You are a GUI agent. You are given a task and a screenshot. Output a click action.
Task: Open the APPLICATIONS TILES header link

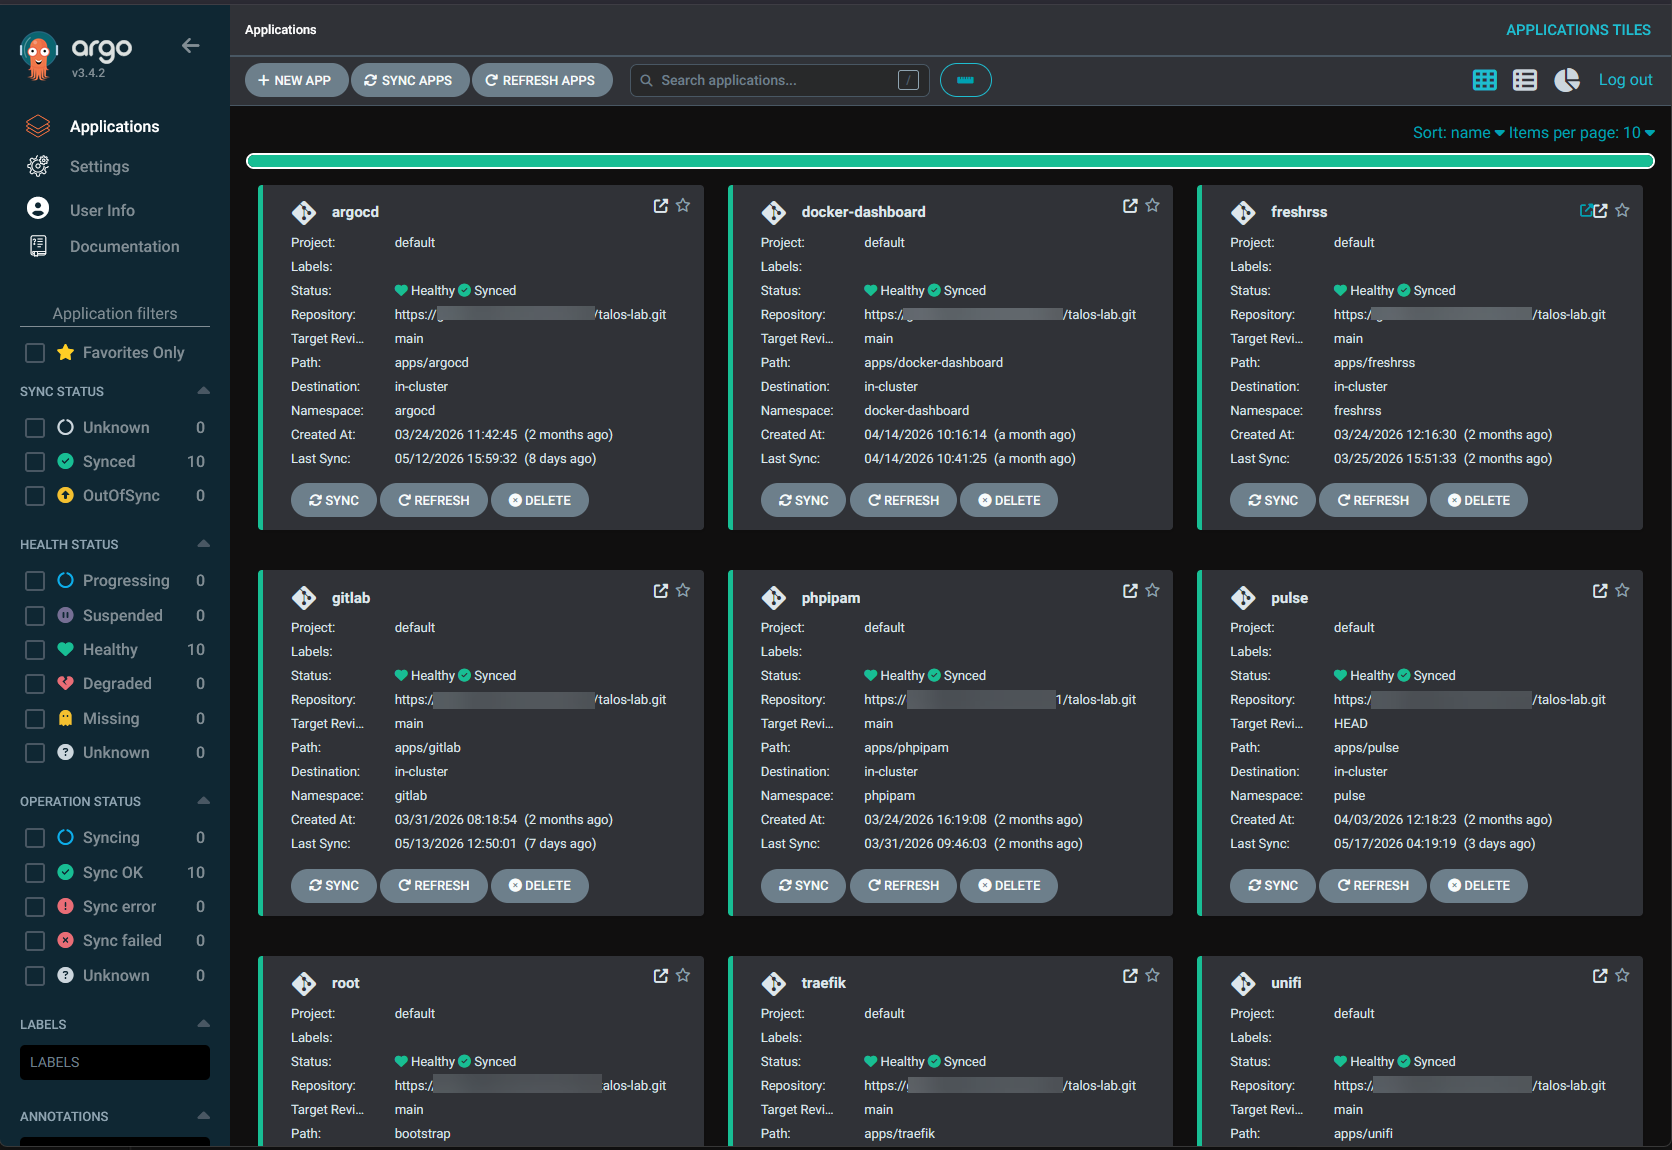click(x=1578, y=30)
